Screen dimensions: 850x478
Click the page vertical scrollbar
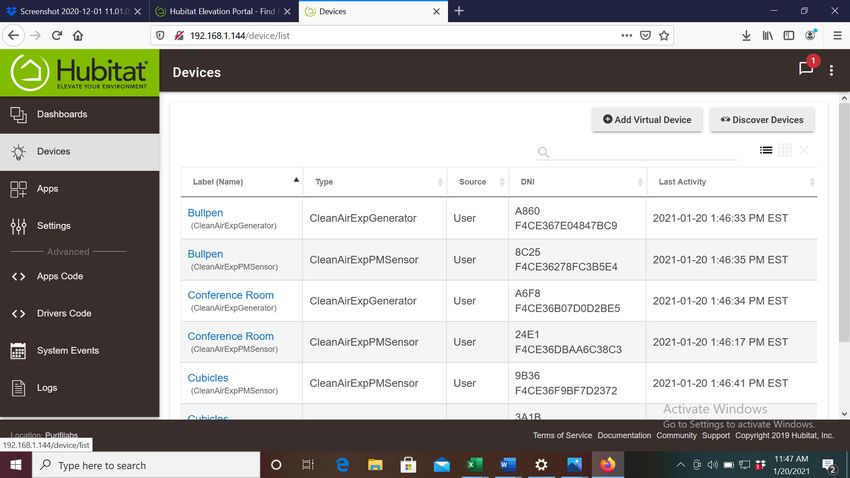844,222
